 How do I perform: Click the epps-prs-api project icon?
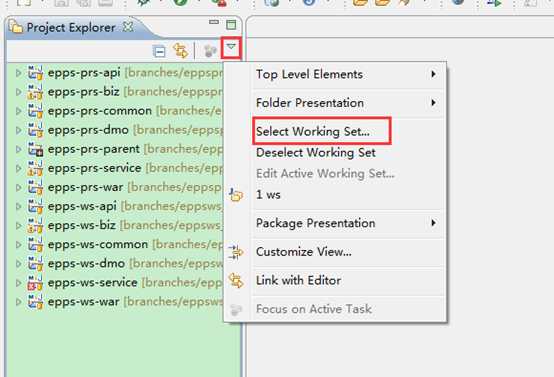coord(35,73)
